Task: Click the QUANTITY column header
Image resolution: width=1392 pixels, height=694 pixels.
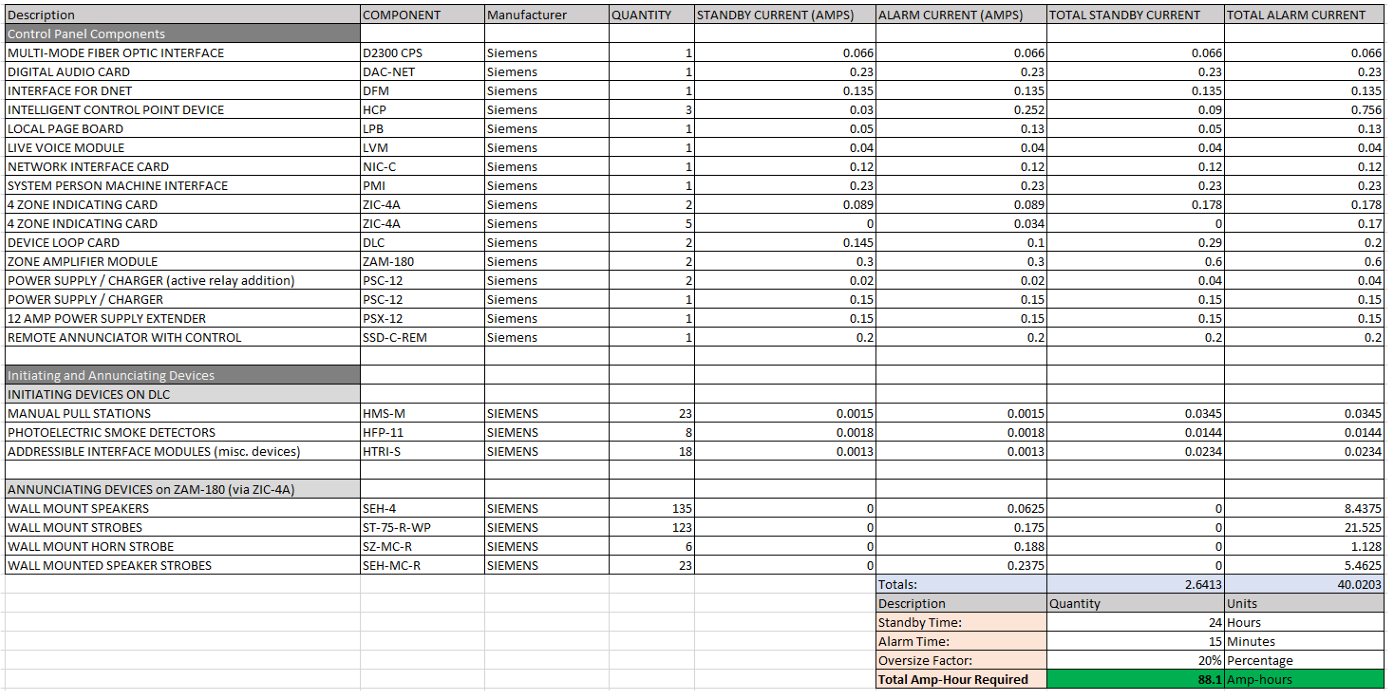Action: click(648, 15)
